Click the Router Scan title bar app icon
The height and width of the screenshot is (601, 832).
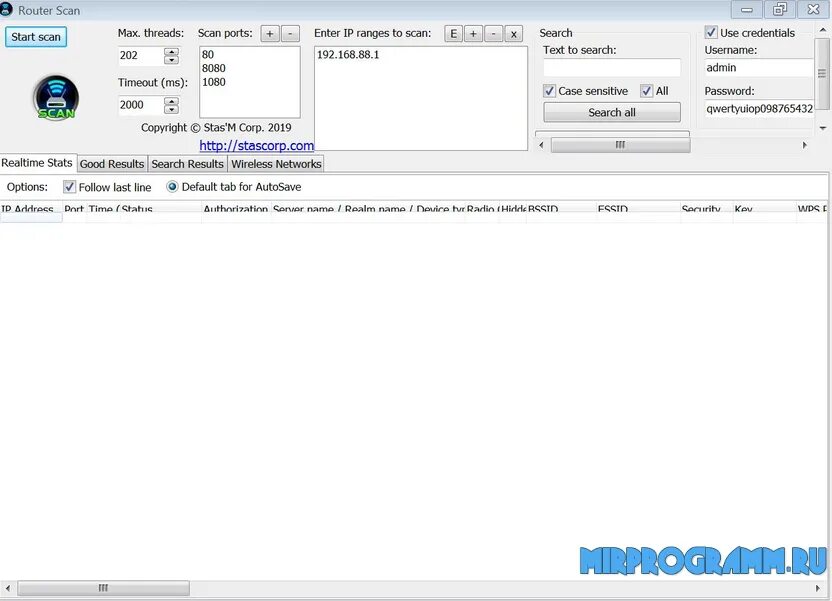click(x=6, y=10)
